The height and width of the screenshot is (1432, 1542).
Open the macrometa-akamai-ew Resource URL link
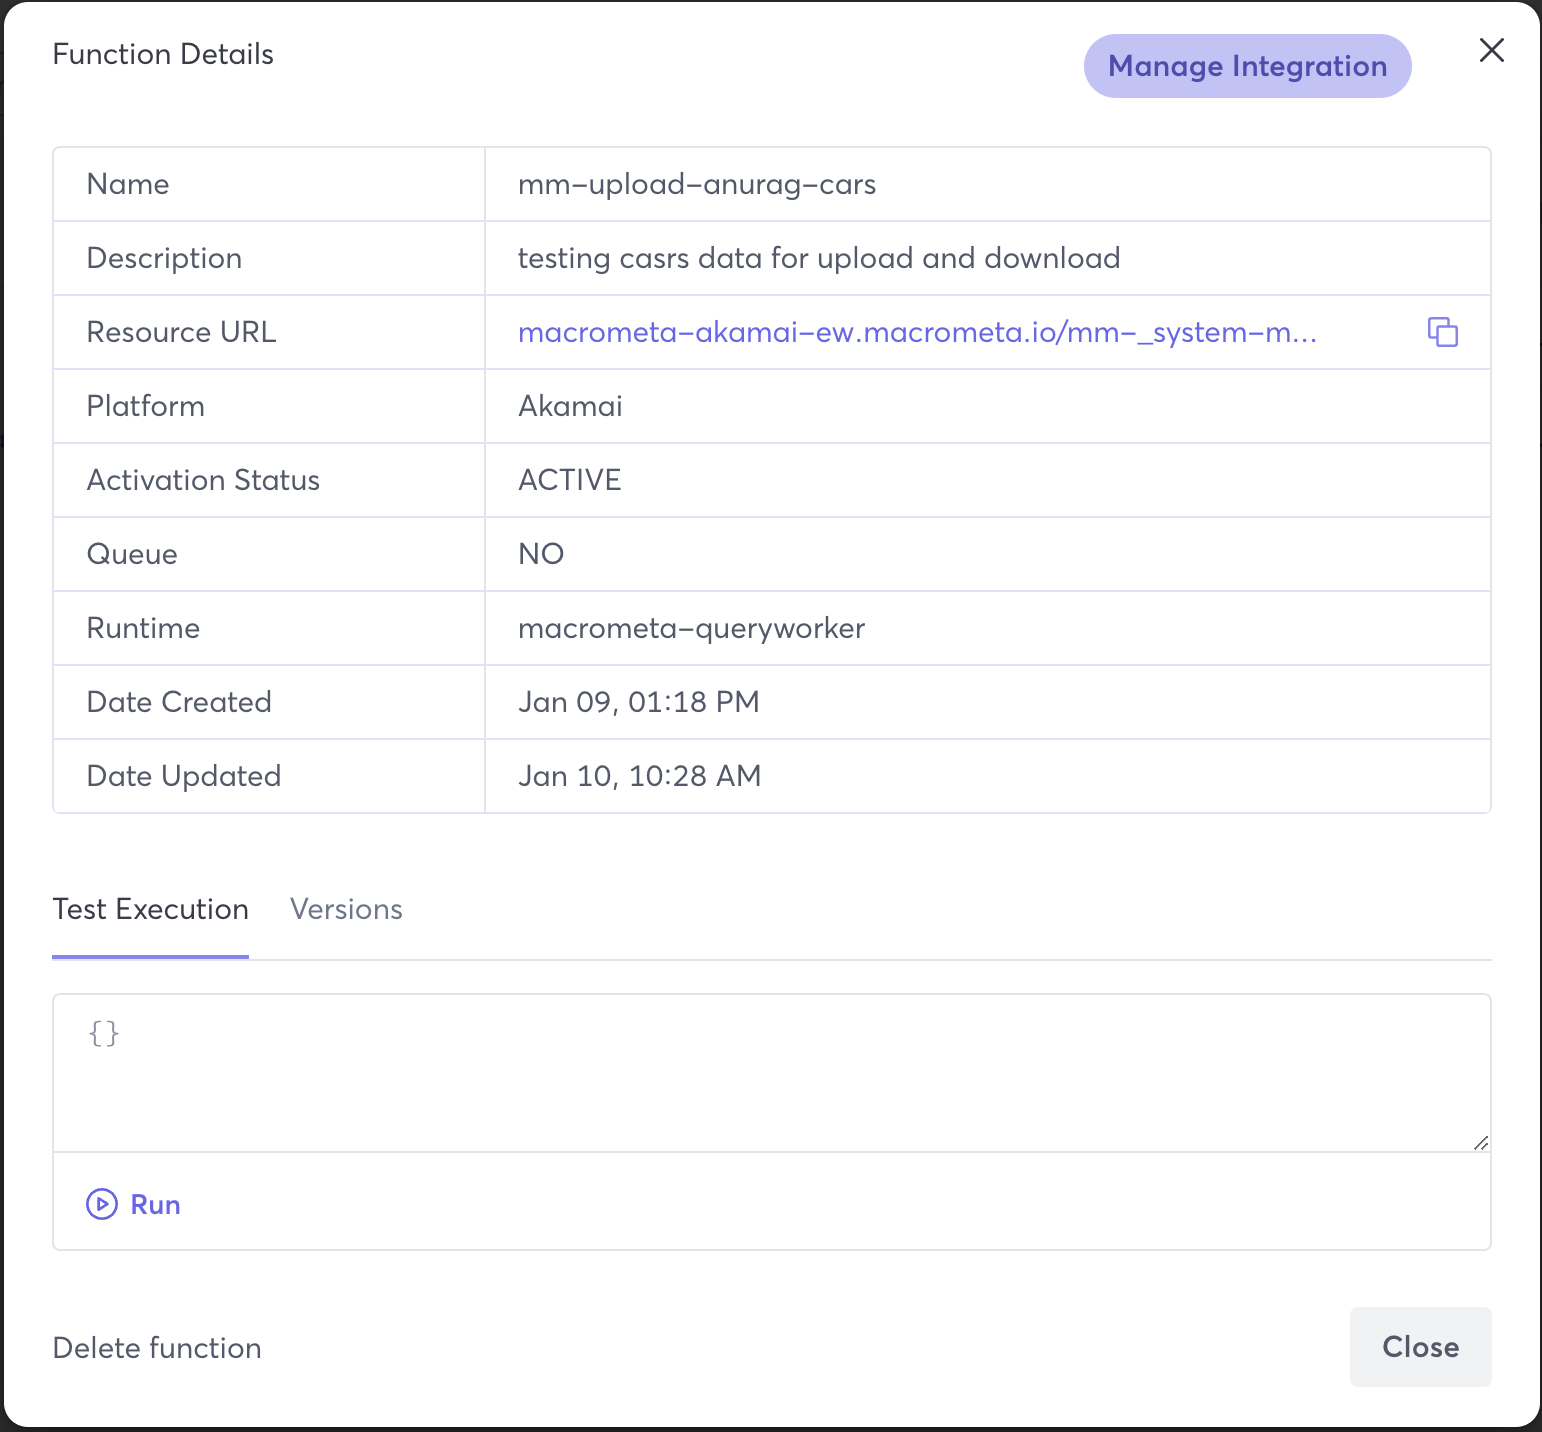916,332
